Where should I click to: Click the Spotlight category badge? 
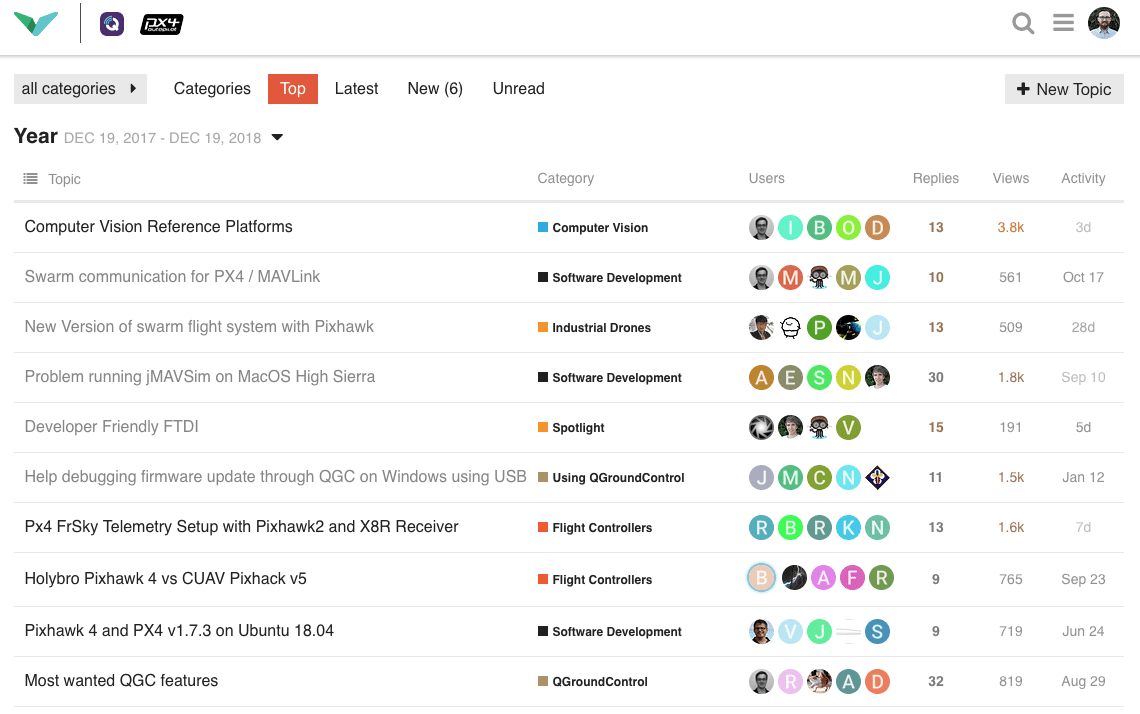click(x=578, y=428)
